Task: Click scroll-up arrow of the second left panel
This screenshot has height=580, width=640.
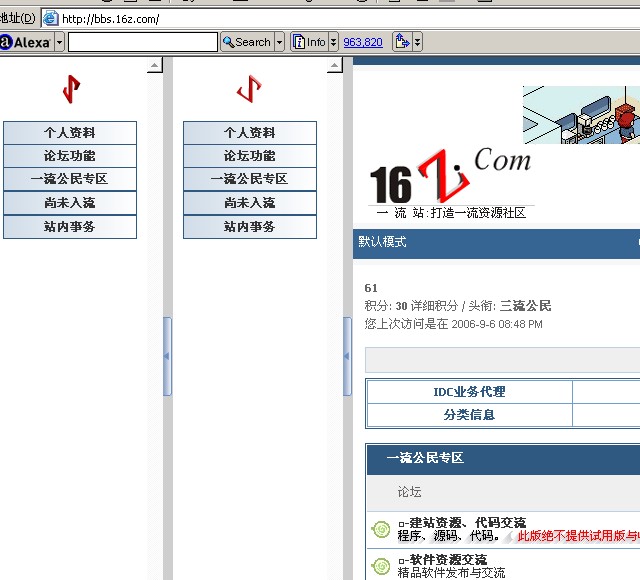Action: 335,65
